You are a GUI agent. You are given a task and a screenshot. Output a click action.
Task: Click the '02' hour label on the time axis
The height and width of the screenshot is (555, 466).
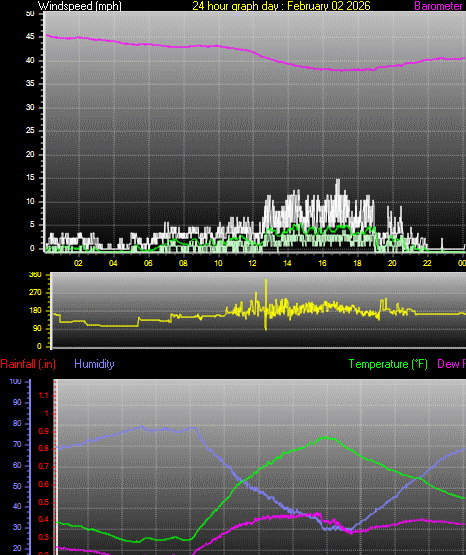click(78, 263)
